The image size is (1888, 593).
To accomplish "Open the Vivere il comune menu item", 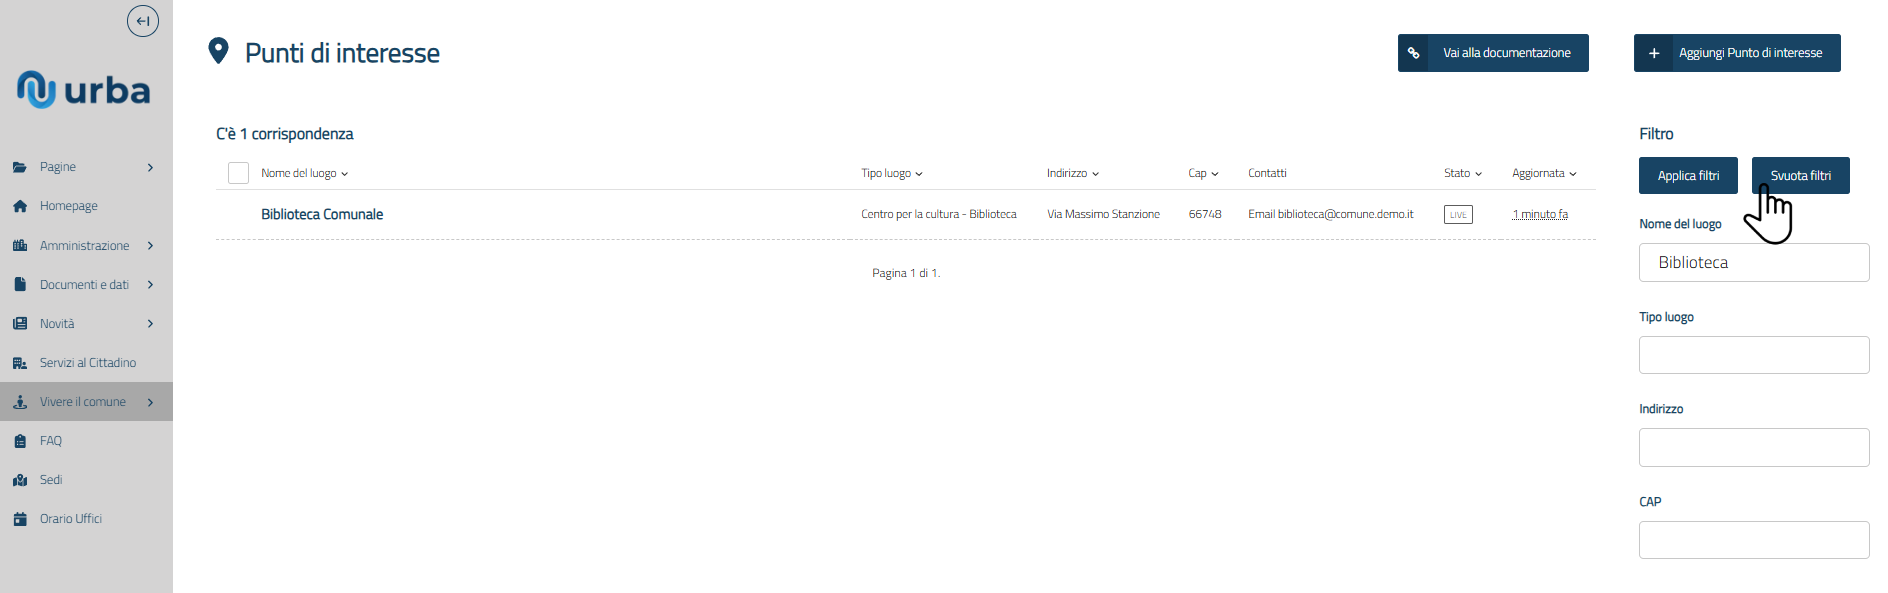I will point(83,402).
